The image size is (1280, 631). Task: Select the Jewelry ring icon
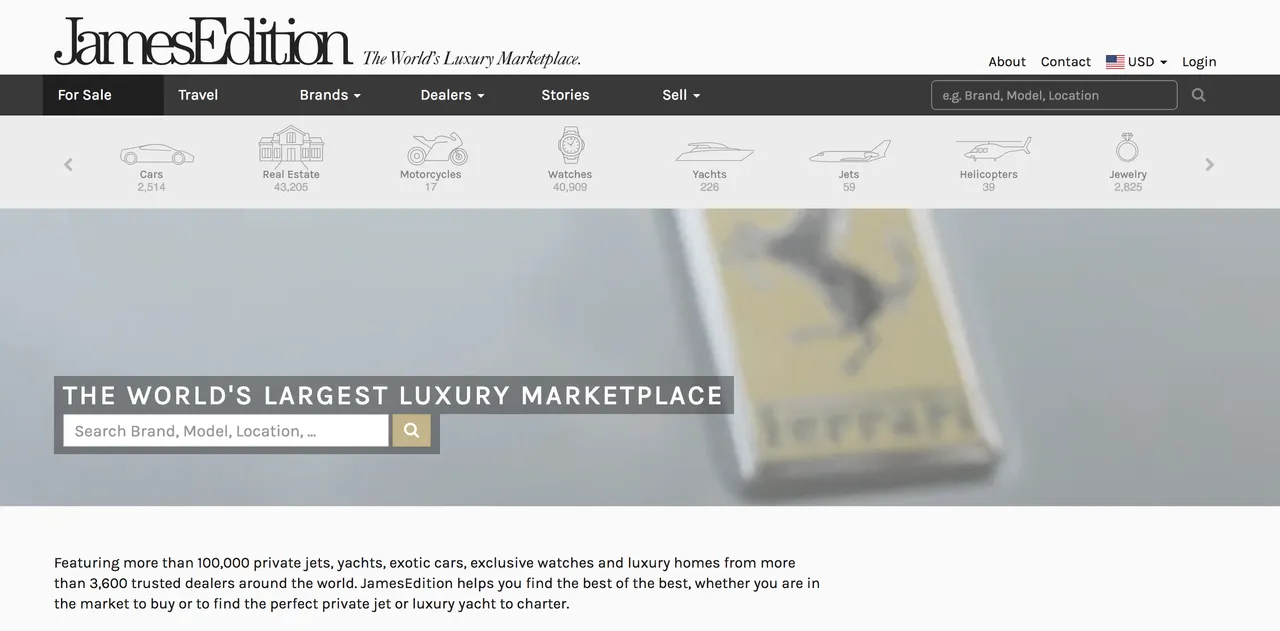[1127, 148]
